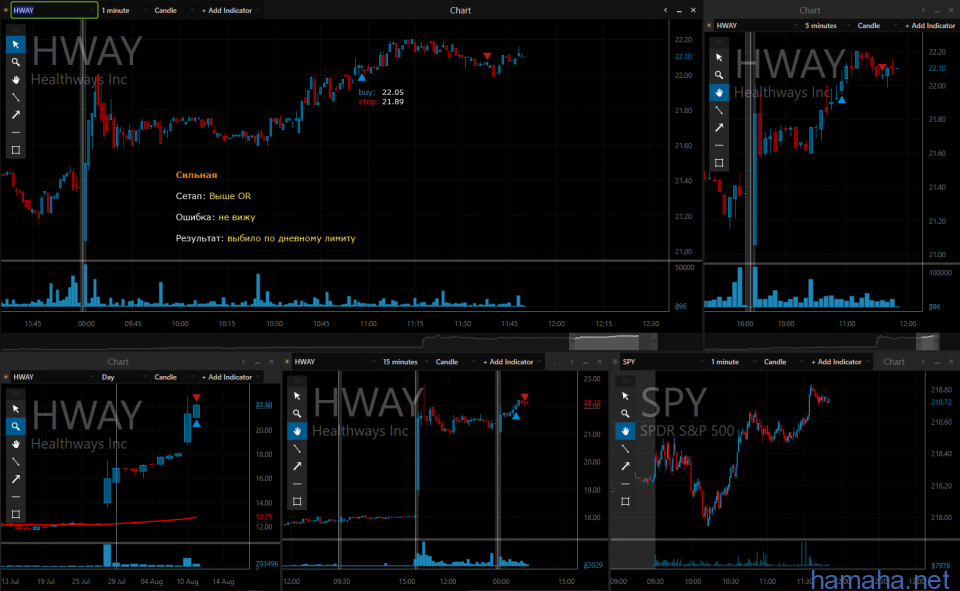Open the 1 minute timeframe dropdown for the main HWAY chart

click(124, 10)
